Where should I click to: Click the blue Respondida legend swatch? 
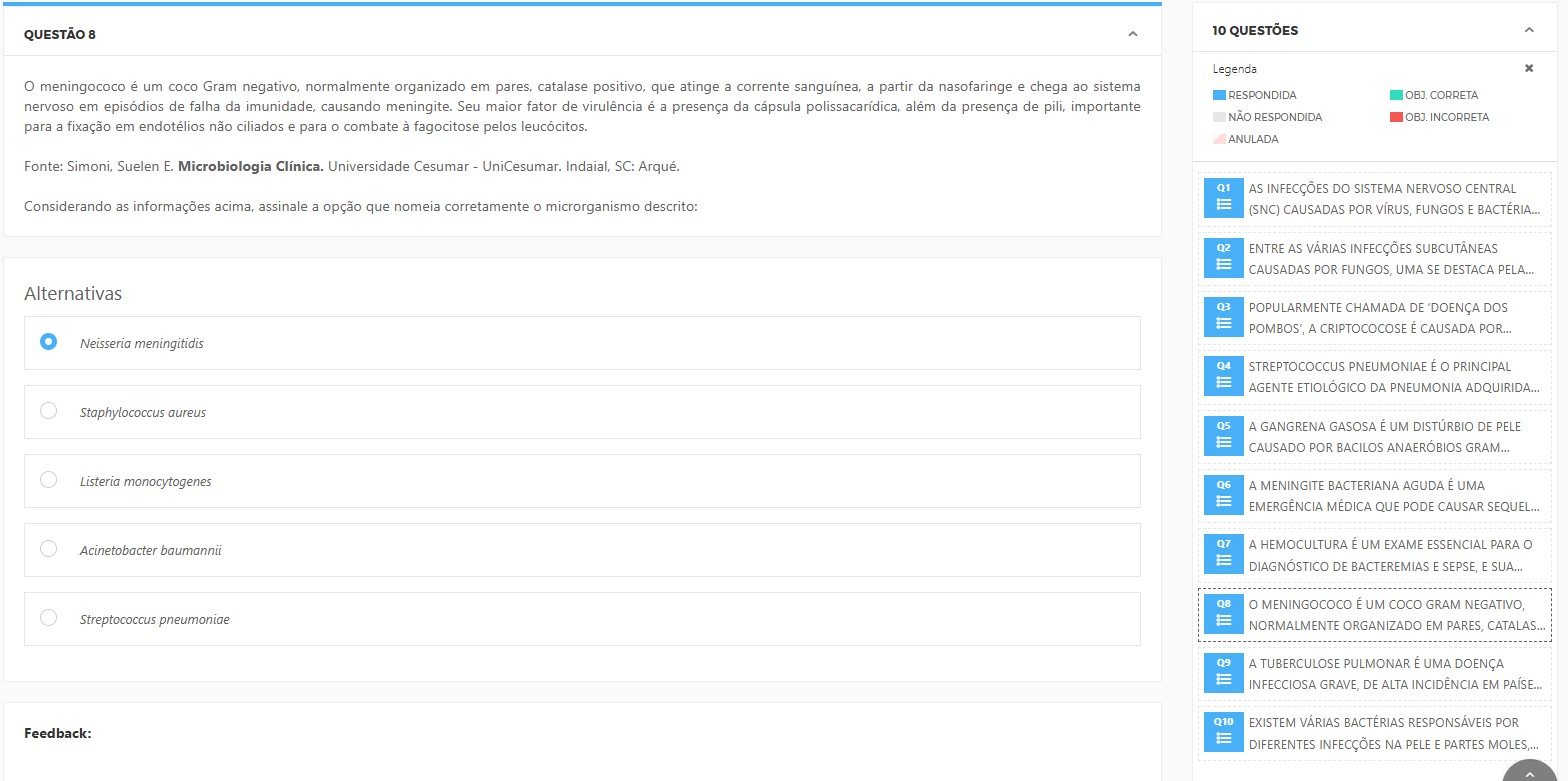click(x=1219, y=95)
